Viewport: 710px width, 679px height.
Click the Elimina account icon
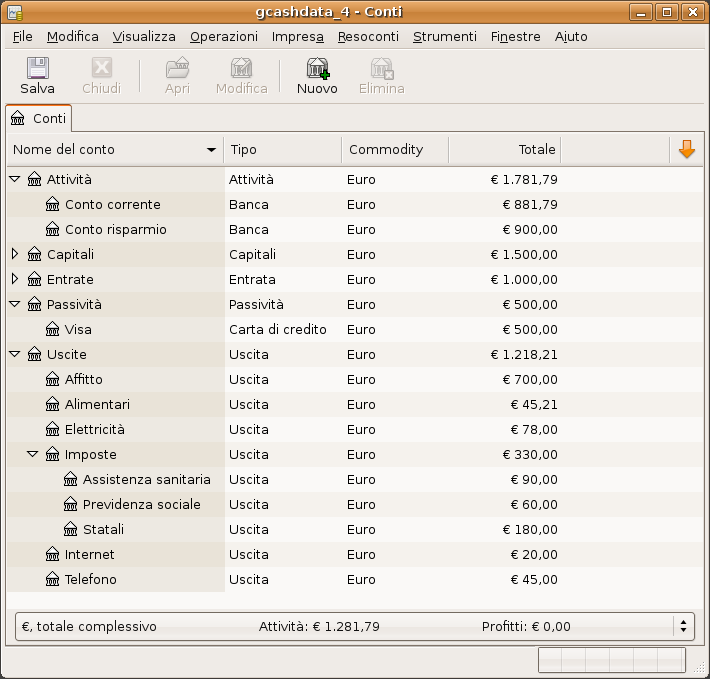(381, 69)
